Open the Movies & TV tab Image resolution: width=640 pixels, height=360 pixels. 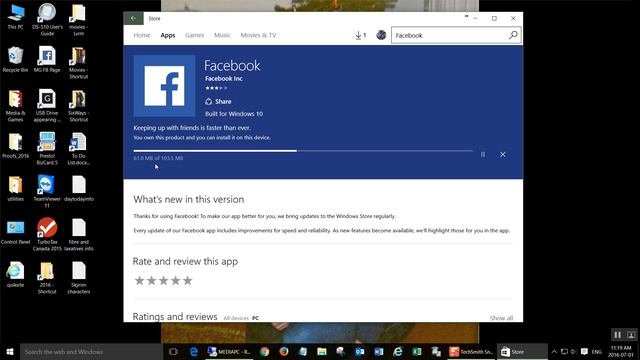pos(258,35)
